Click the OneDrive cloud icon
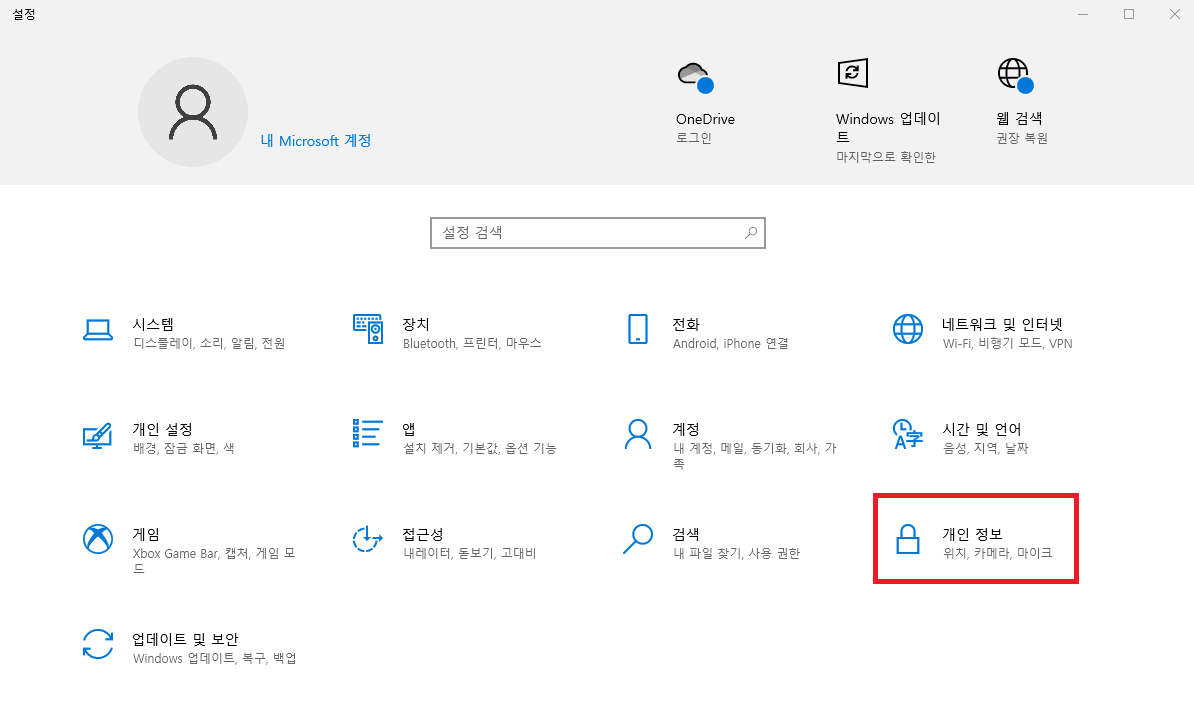1194x705 pixels. coord(695,78)
